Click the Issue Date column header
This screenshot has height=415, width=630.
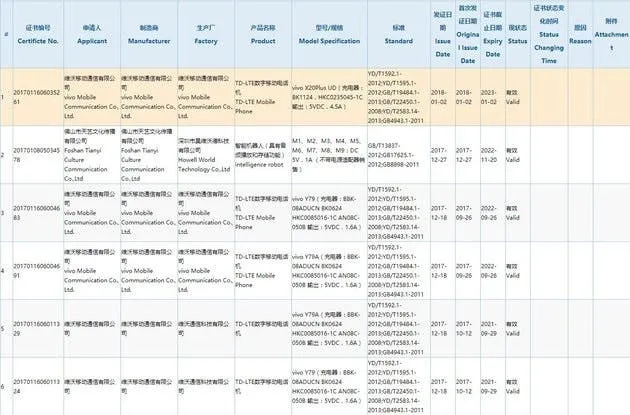[442, 35]
